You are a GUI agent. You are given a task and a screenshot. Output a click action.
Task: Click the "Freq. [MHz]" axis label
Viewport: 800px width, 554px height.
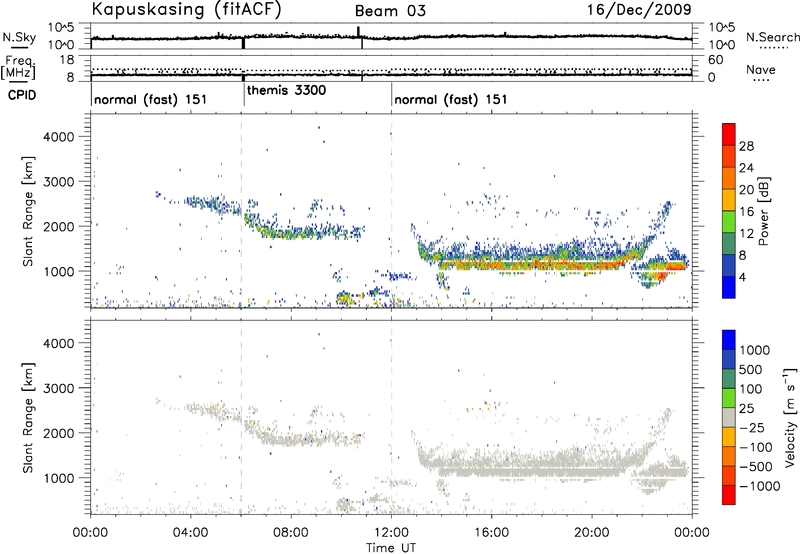click(x=18, y=68)
